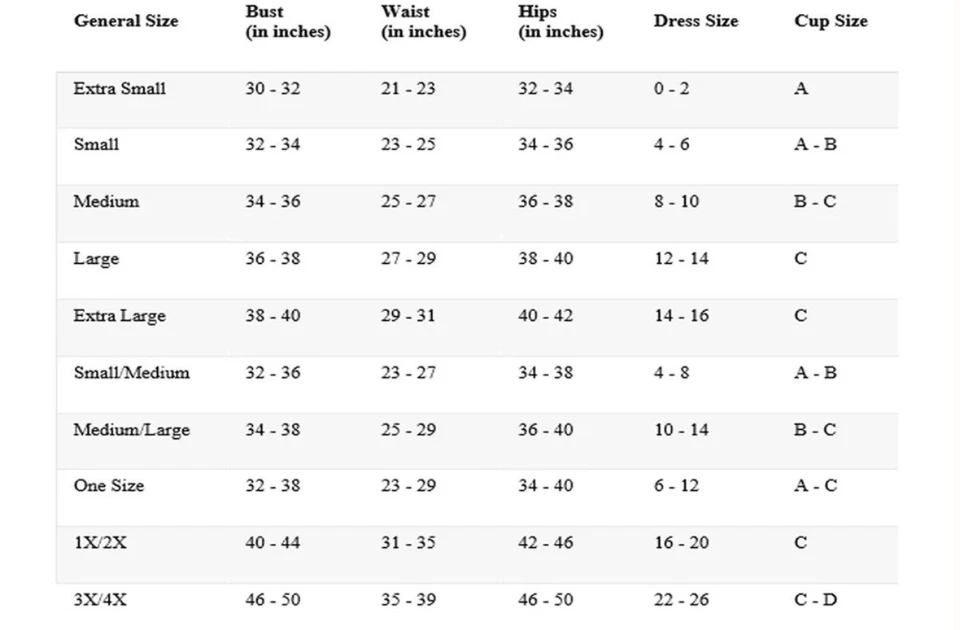Click the General Size column header
Viewport: 960px width, 630px height.
click(126, 21)
